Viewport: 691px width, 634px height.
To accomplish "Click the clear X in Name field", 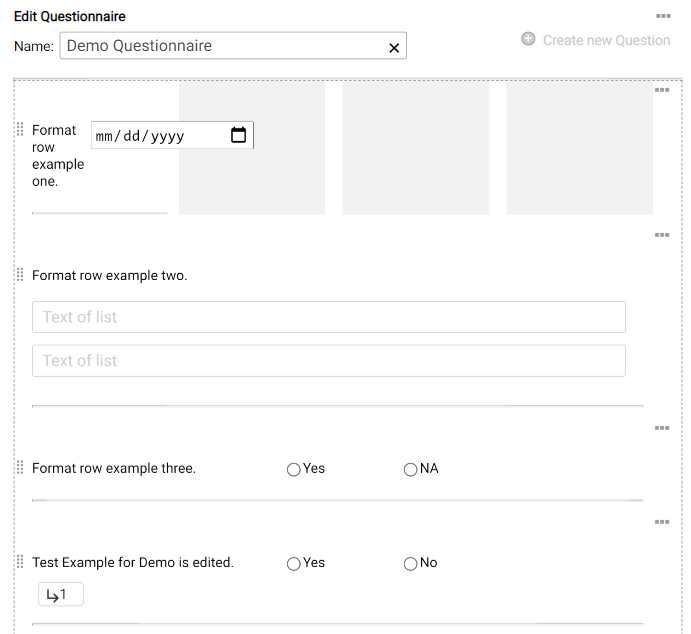I will click(x=394, y=47).
